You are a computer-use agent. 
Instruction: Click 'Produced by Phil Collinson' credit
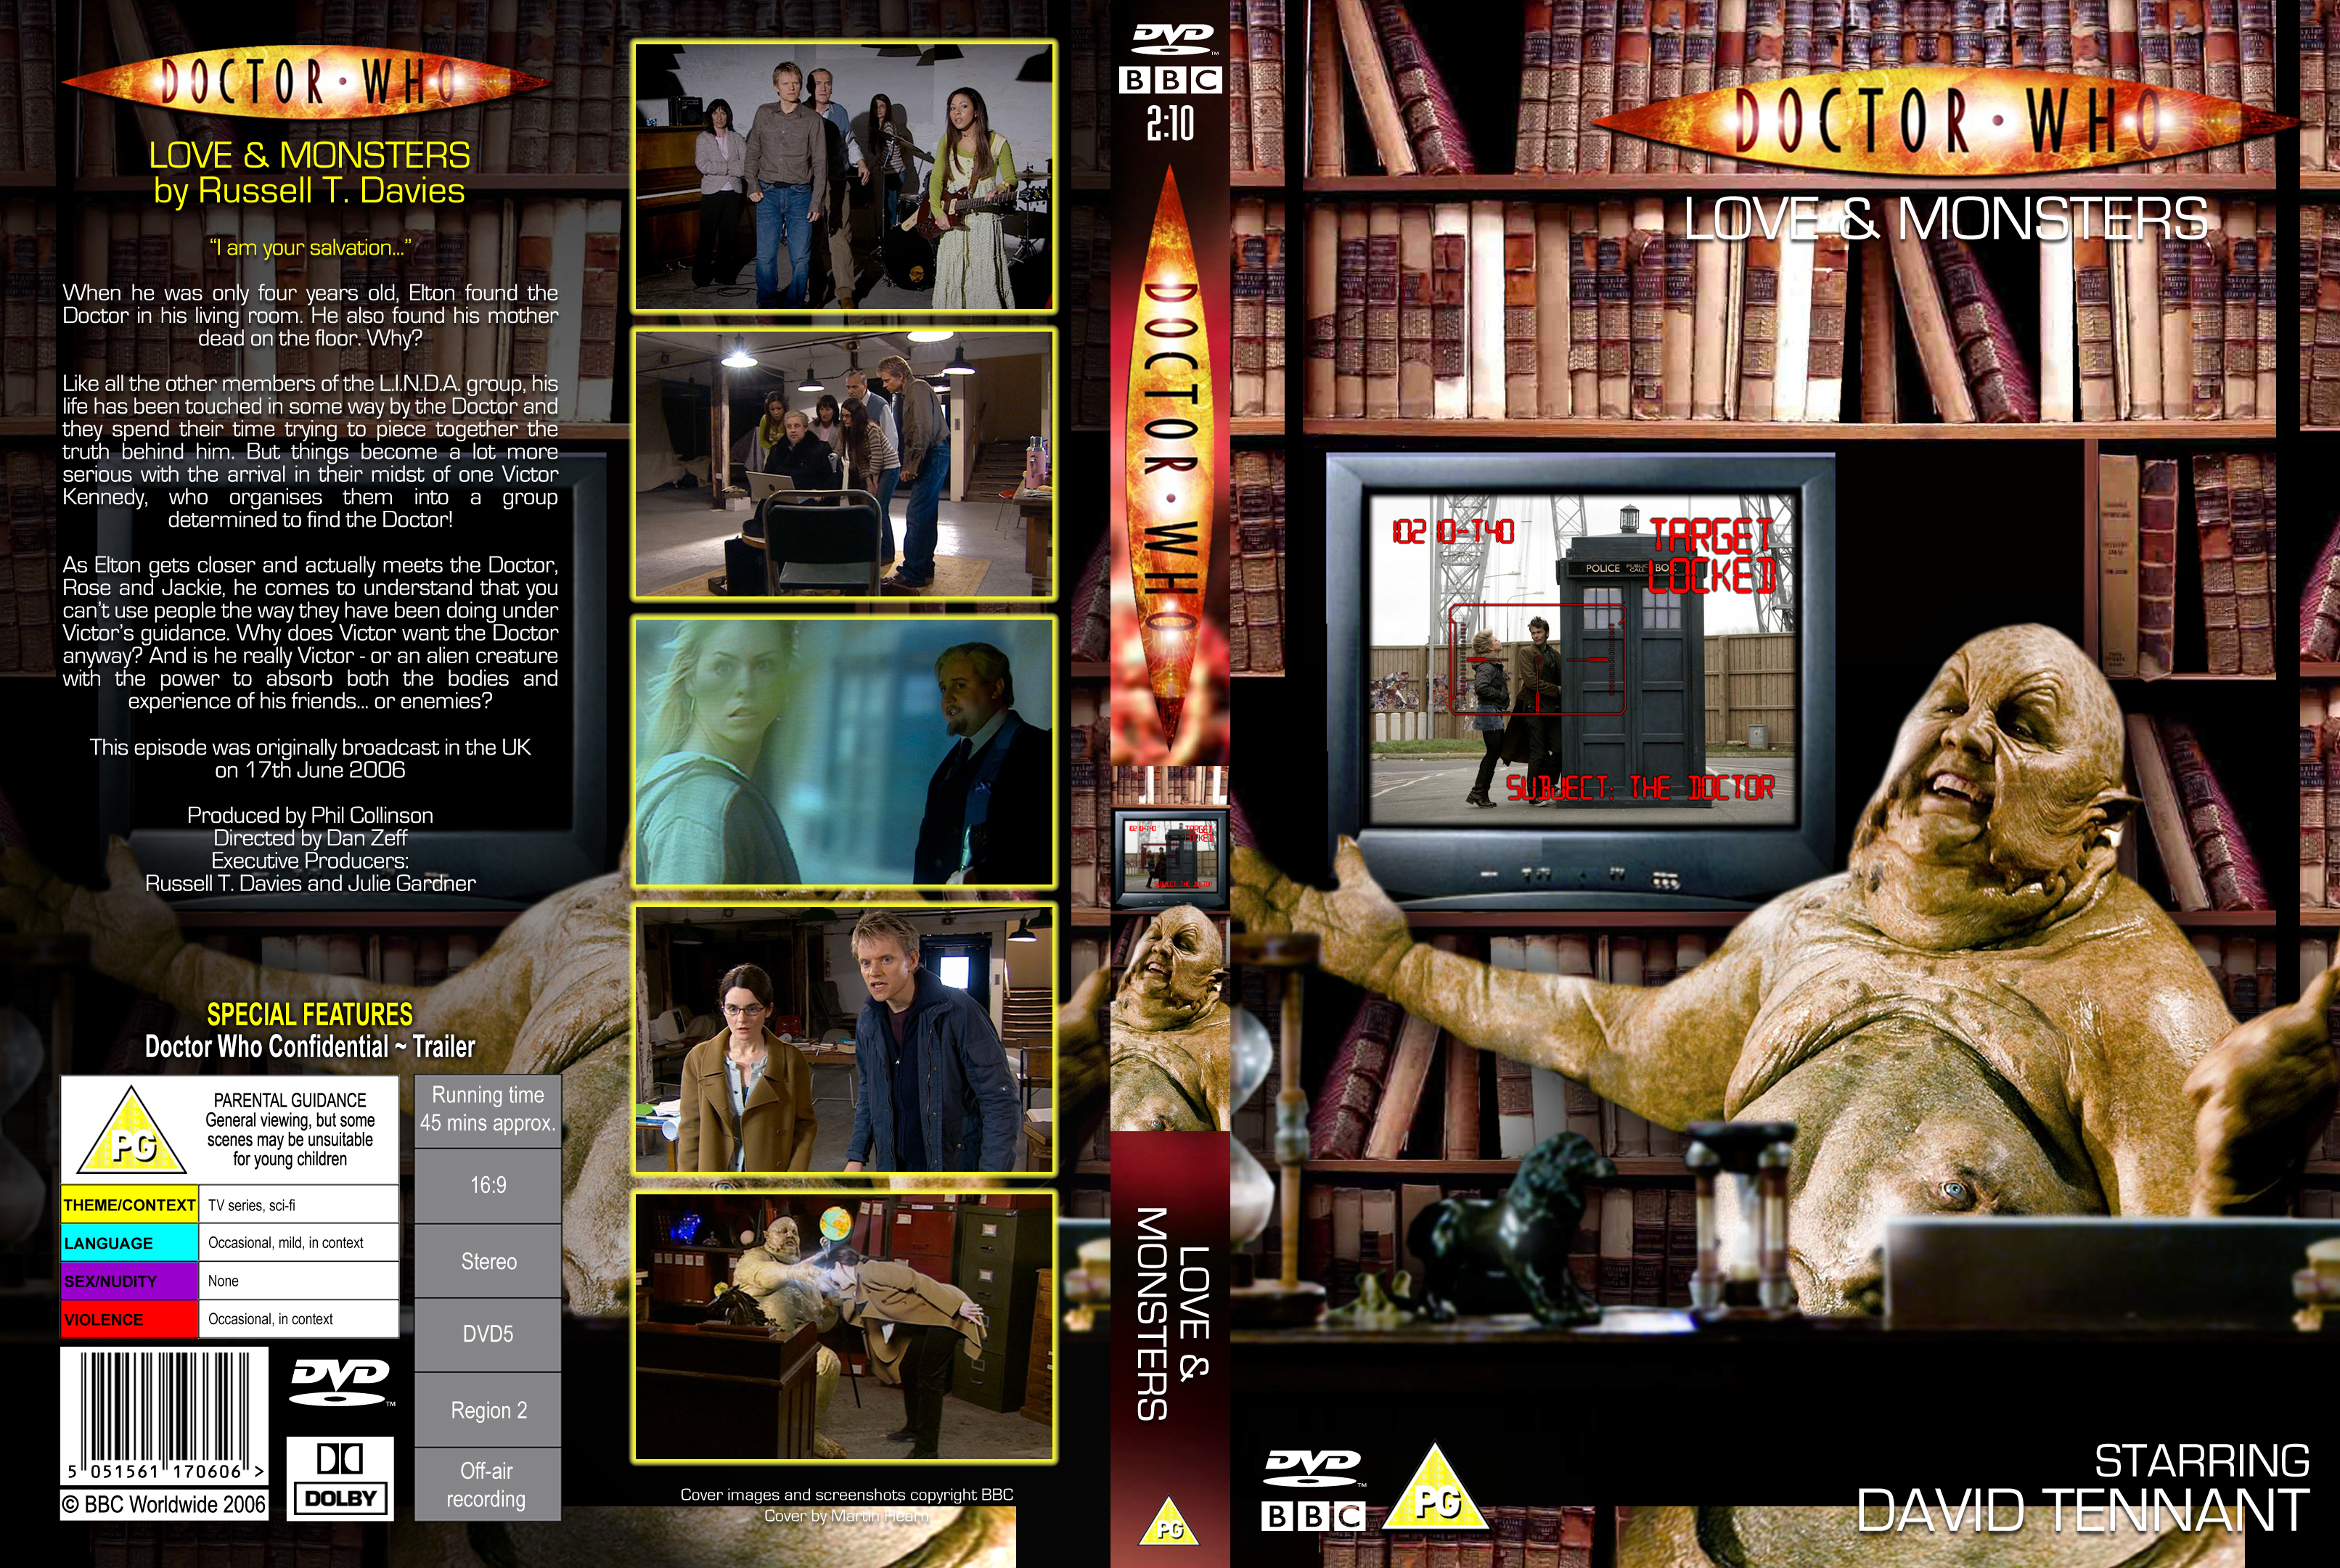point(310,815)
